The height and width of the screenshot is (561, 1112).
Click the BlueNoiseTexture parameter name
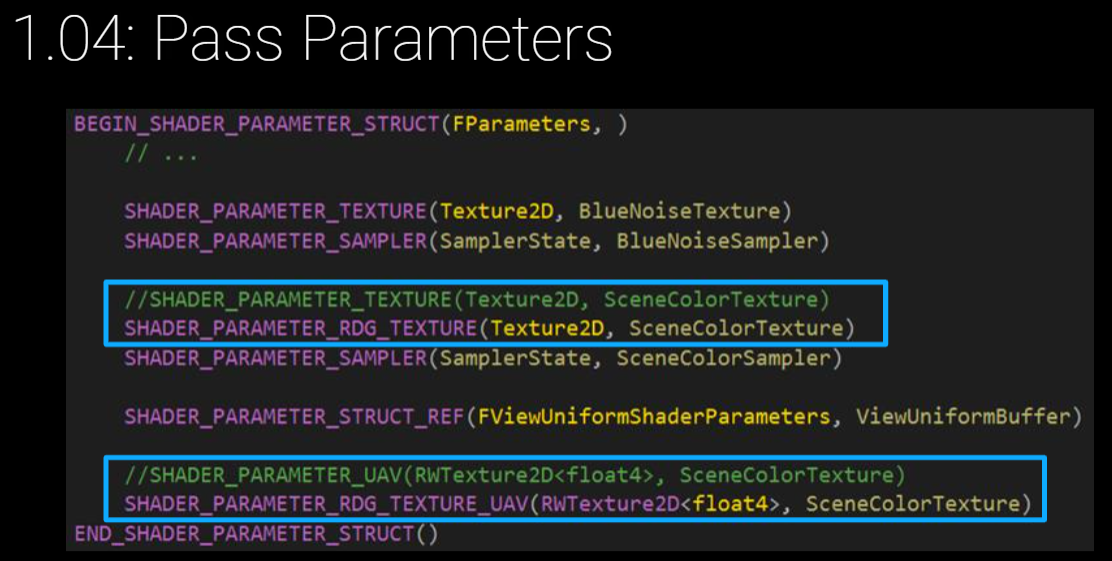coord(678,211)
